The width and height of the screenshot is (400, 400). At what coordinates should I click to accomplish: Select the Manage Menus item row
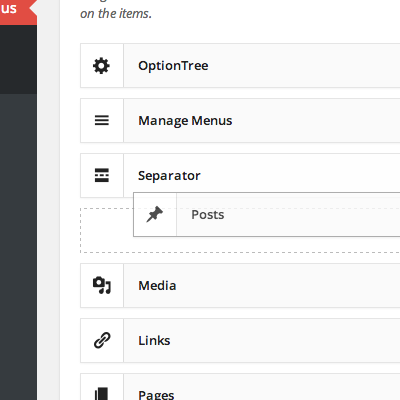click(x=240, y=120)
